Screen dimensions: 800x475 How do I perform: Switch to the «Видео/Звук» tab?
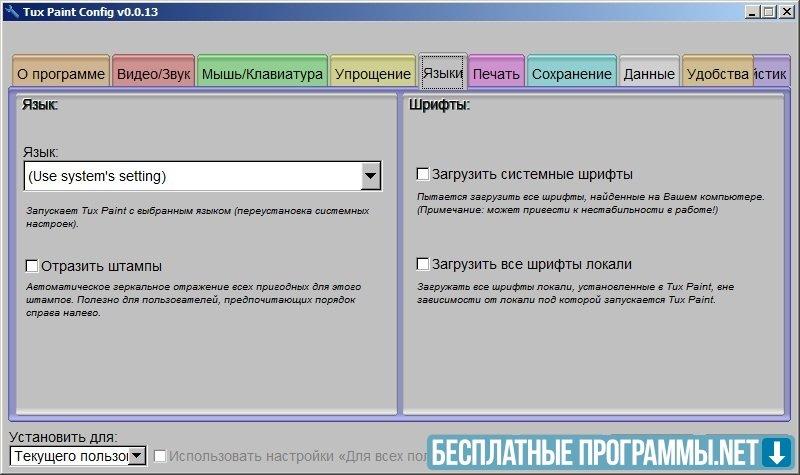[x=153, y=74]
